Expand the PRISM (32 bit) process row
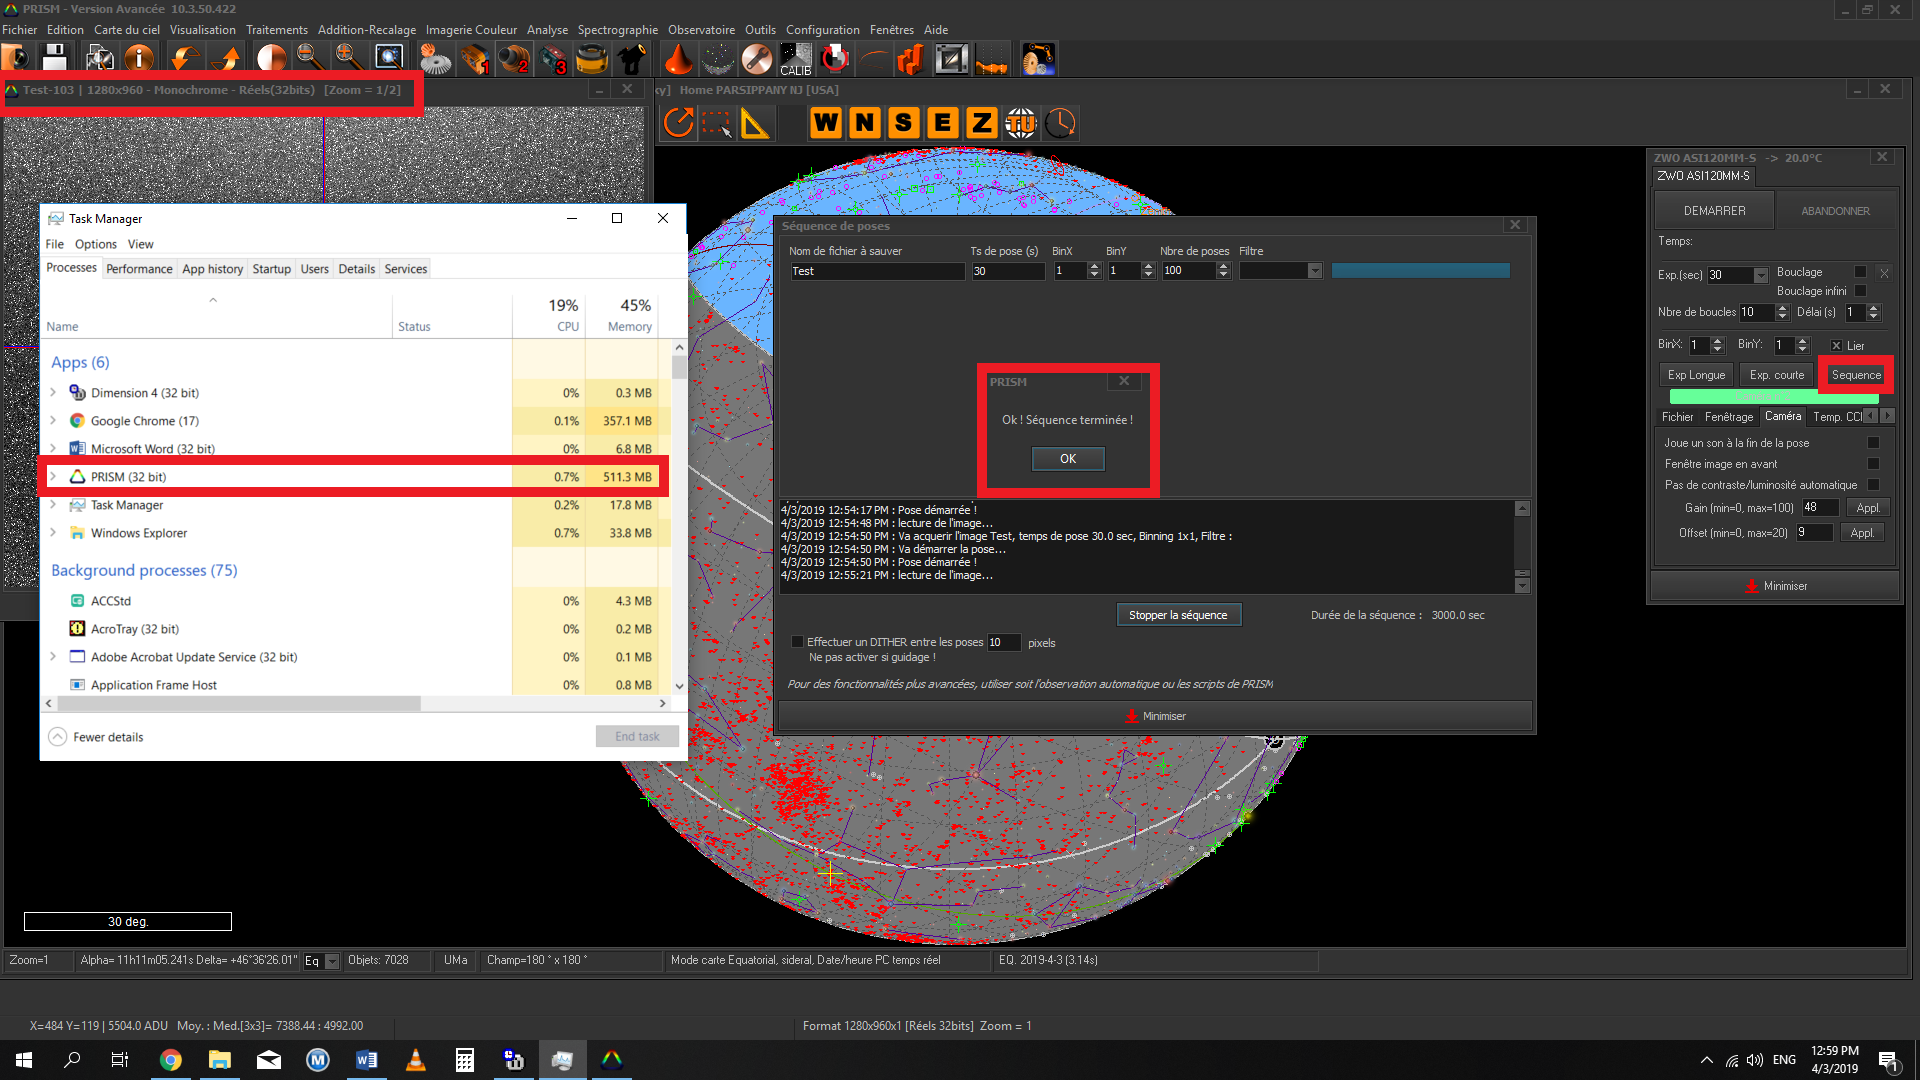 53,477
